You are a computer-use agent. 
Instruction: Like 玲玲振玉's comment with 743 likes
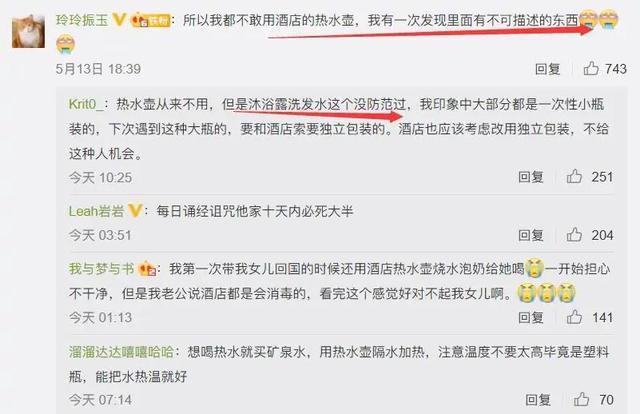pos(591,68)
